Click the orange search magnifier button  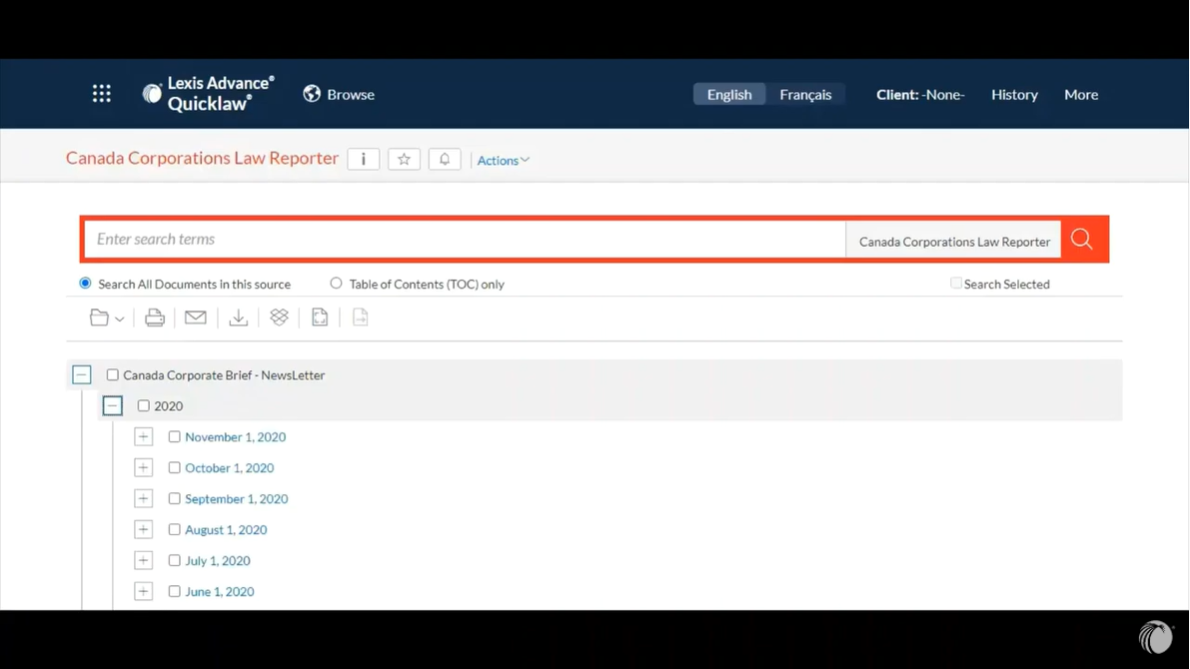tap(1082, 240)
